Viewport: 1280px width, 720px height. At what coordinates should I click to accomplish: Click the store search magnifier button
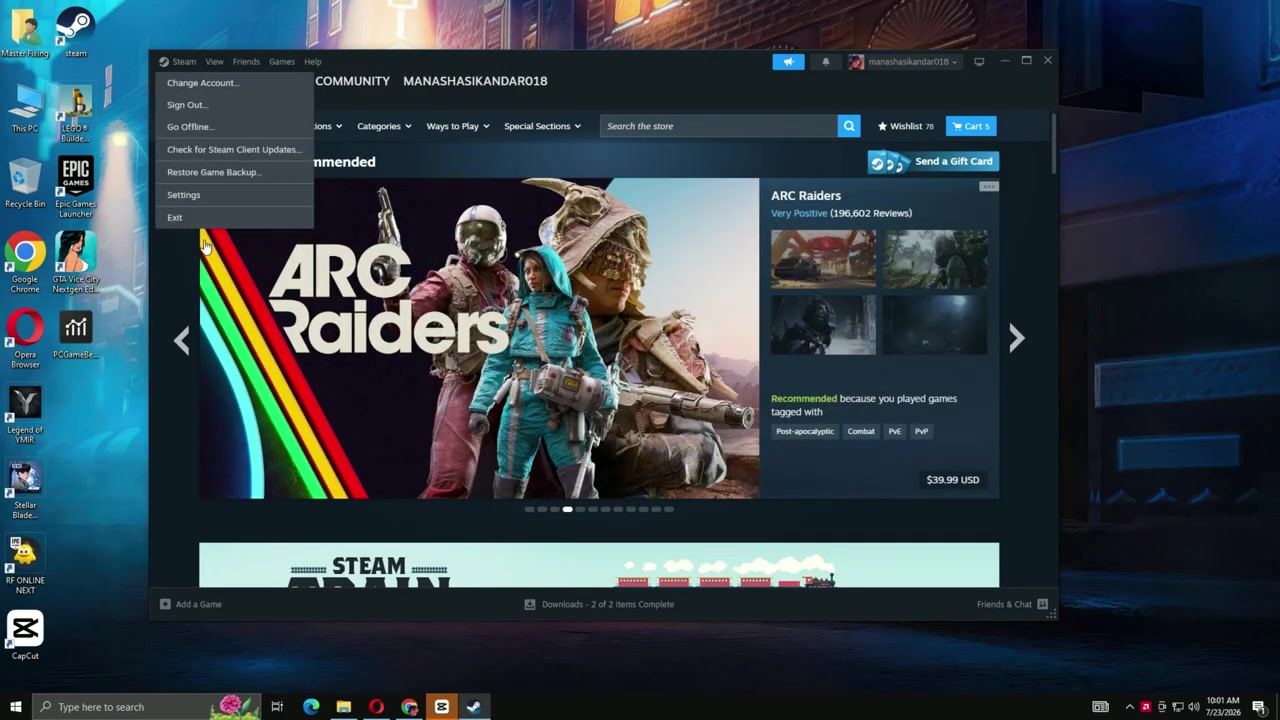(x=849, y=126)
